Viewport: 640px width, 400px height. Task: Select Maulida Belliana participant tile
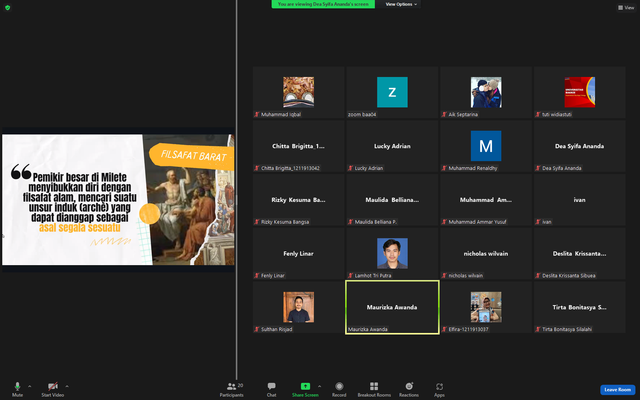tap(392, 200)
